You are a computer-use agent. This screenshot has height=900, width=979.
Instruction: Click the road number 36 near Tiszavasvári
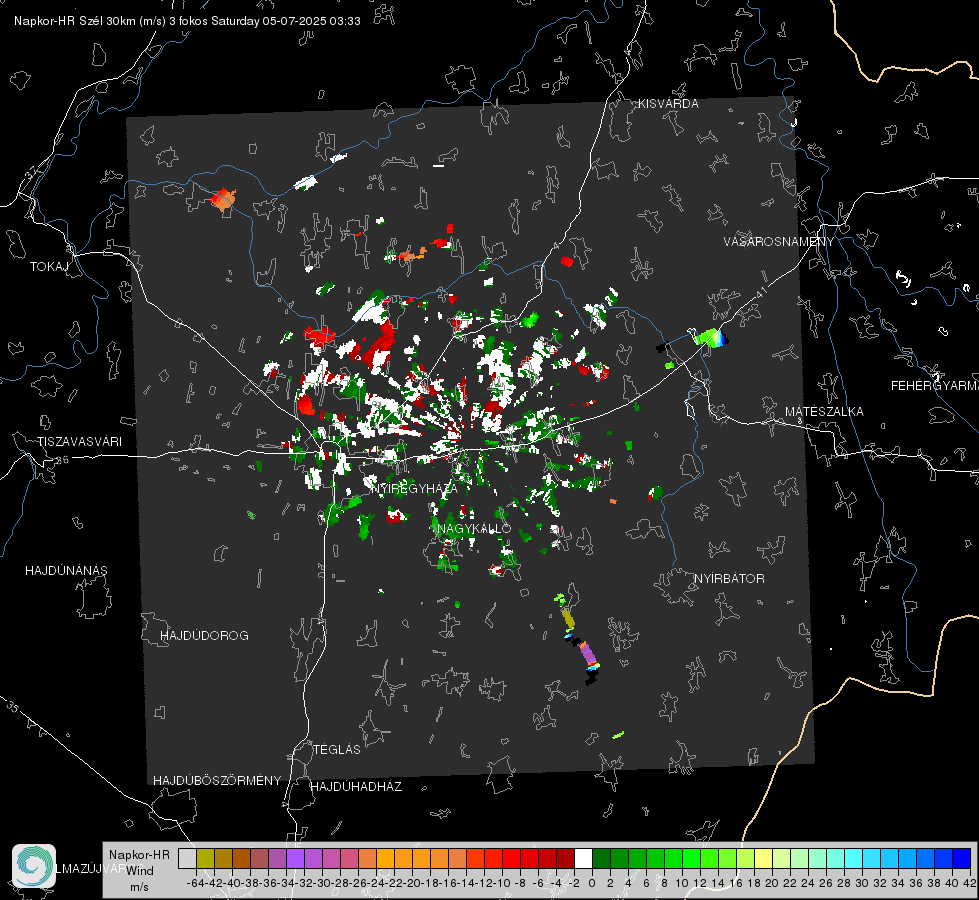(62, 460)
